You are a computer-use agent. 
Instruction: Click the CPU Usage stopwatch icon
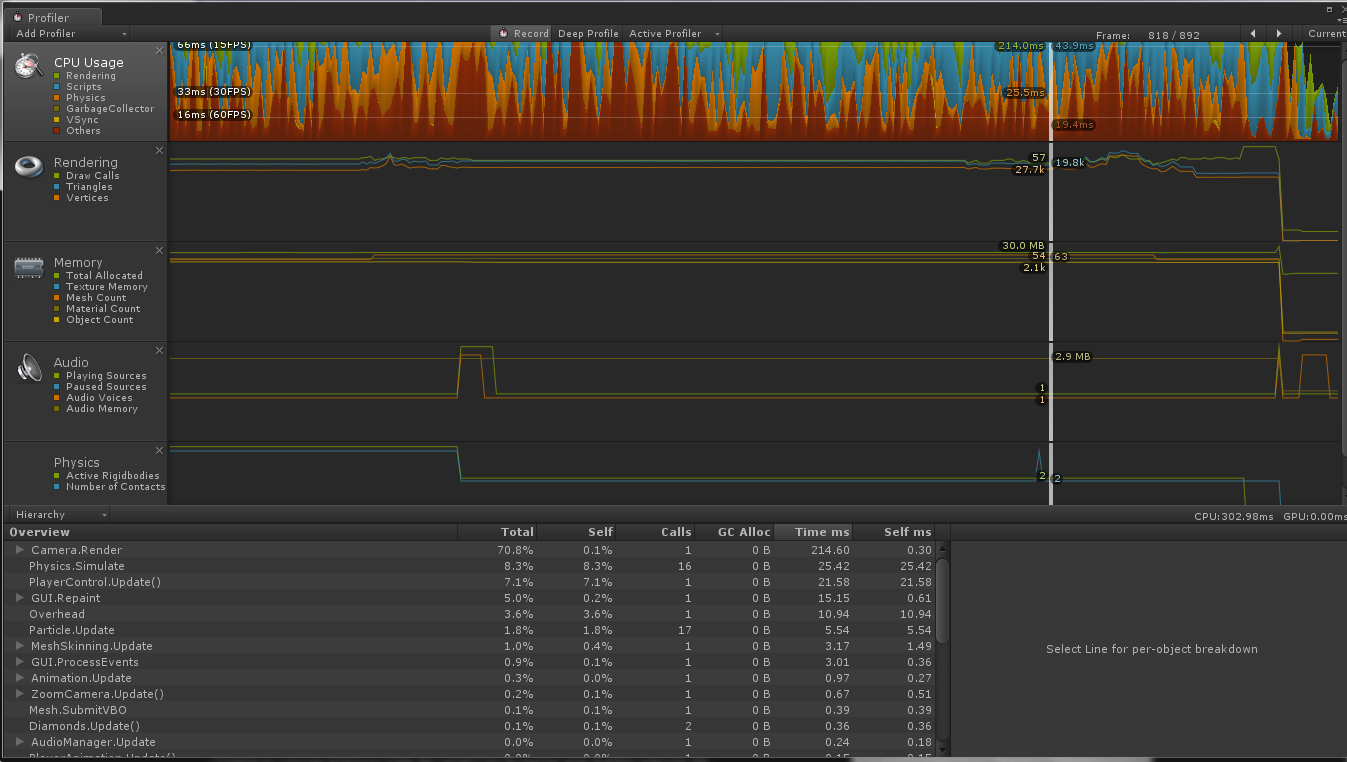pyautogui.click(x=29, y=65)
